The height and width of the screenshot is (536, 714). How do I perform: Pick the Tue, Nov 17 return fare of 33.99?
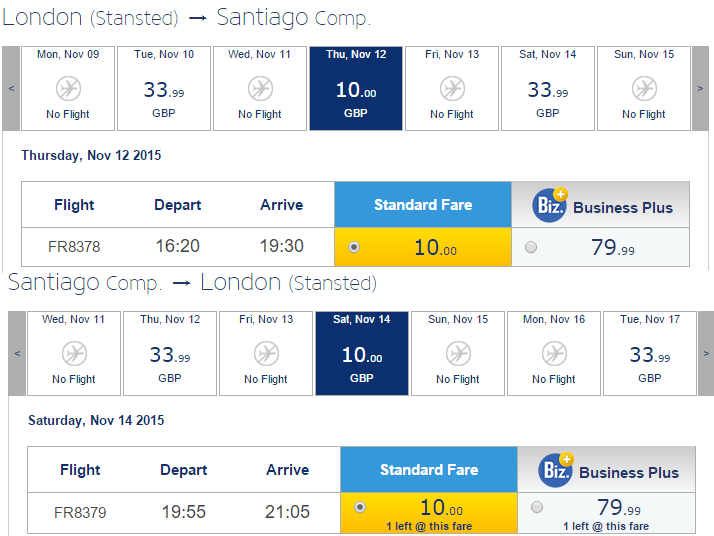pyautogui.click(x=650, y=353)
